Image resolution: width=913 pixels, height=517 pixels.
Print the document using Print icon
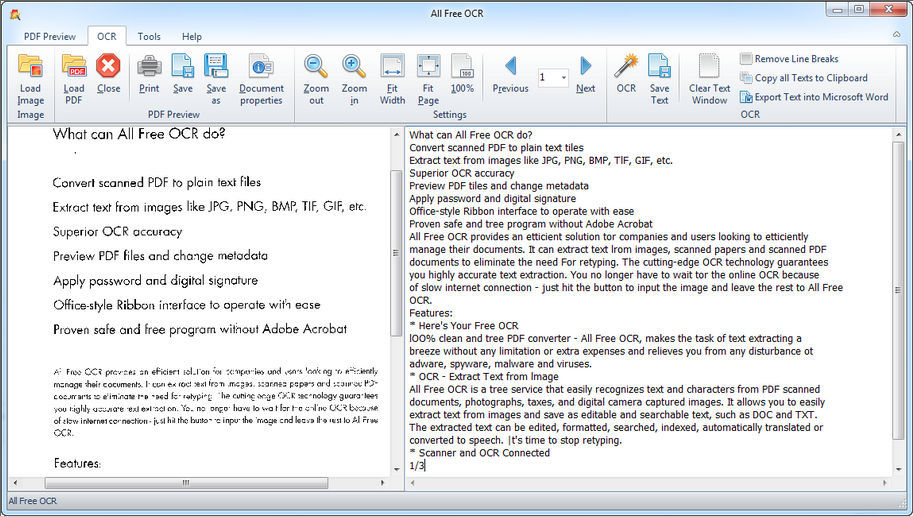click(x=149, y=66)
